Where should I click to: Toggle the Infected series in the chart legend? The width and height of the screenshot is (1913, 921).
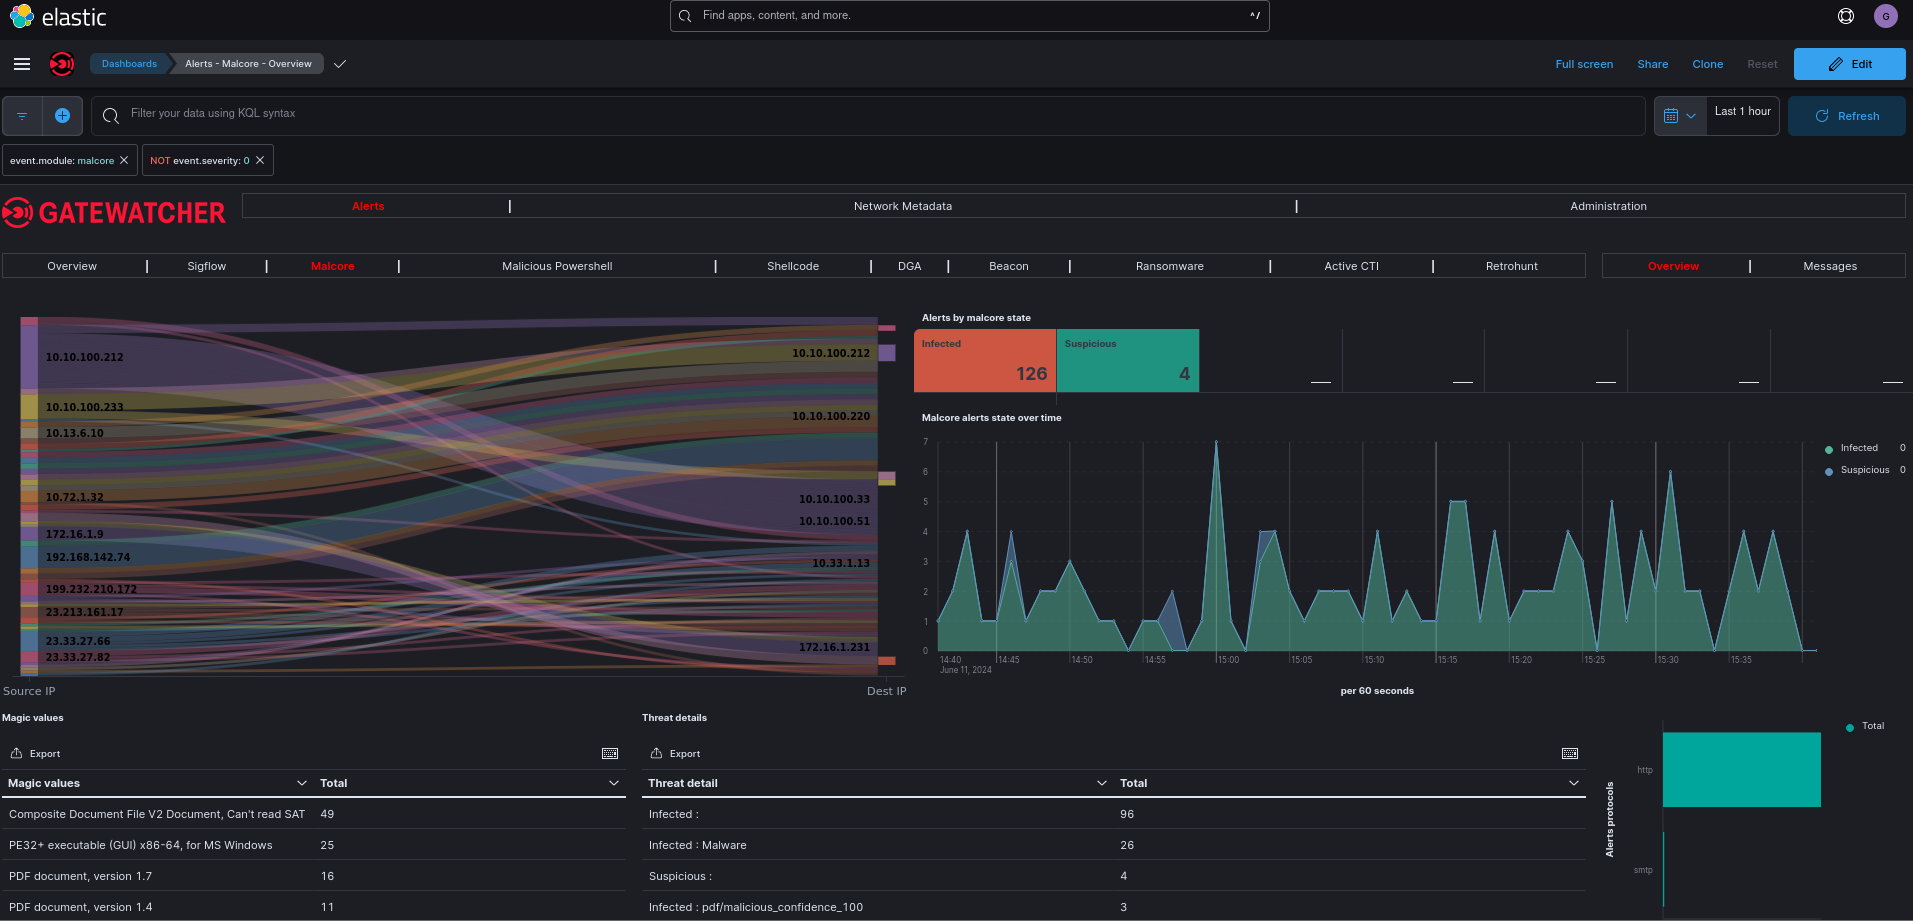pos(1857,447)
